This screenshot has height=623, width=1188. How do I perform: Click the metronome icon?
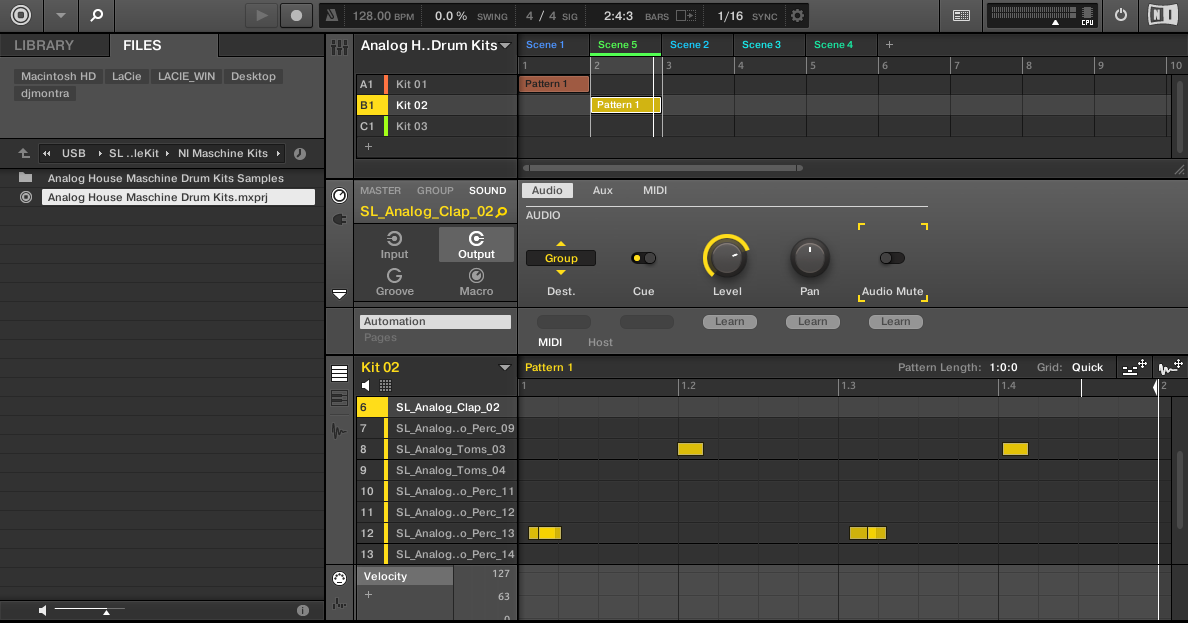click(x=332, y=15)
